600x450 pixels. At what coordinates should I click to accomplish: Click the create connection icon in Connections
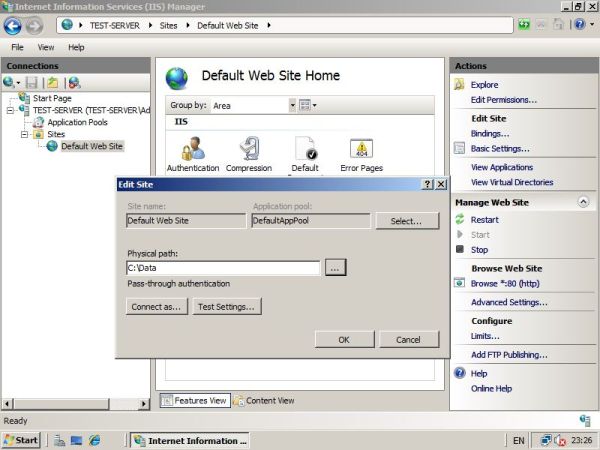8,82
